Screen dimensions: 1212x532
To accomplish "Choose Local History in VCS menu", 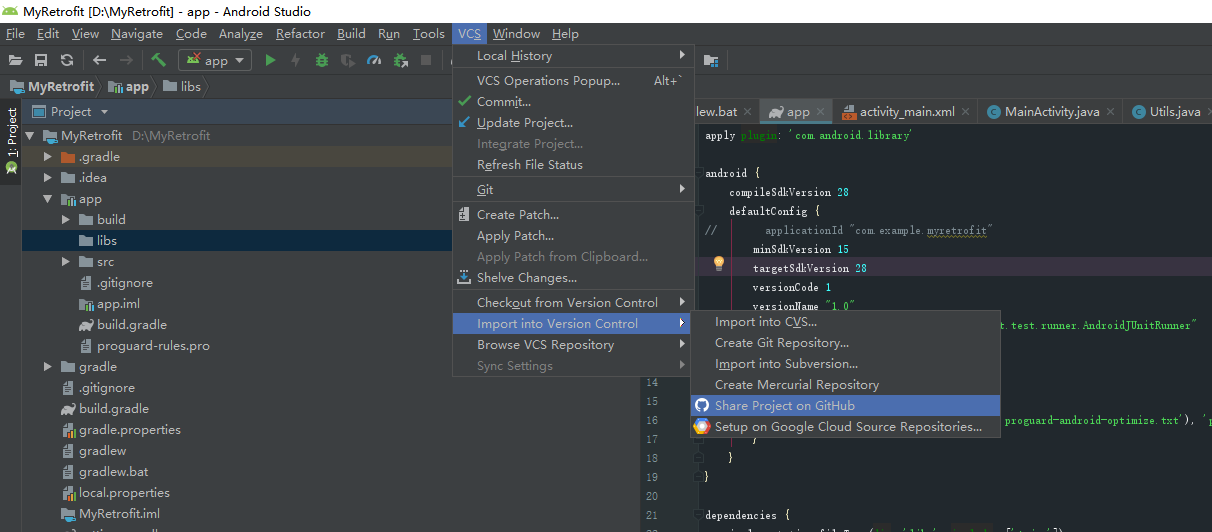I will (572, 56).
